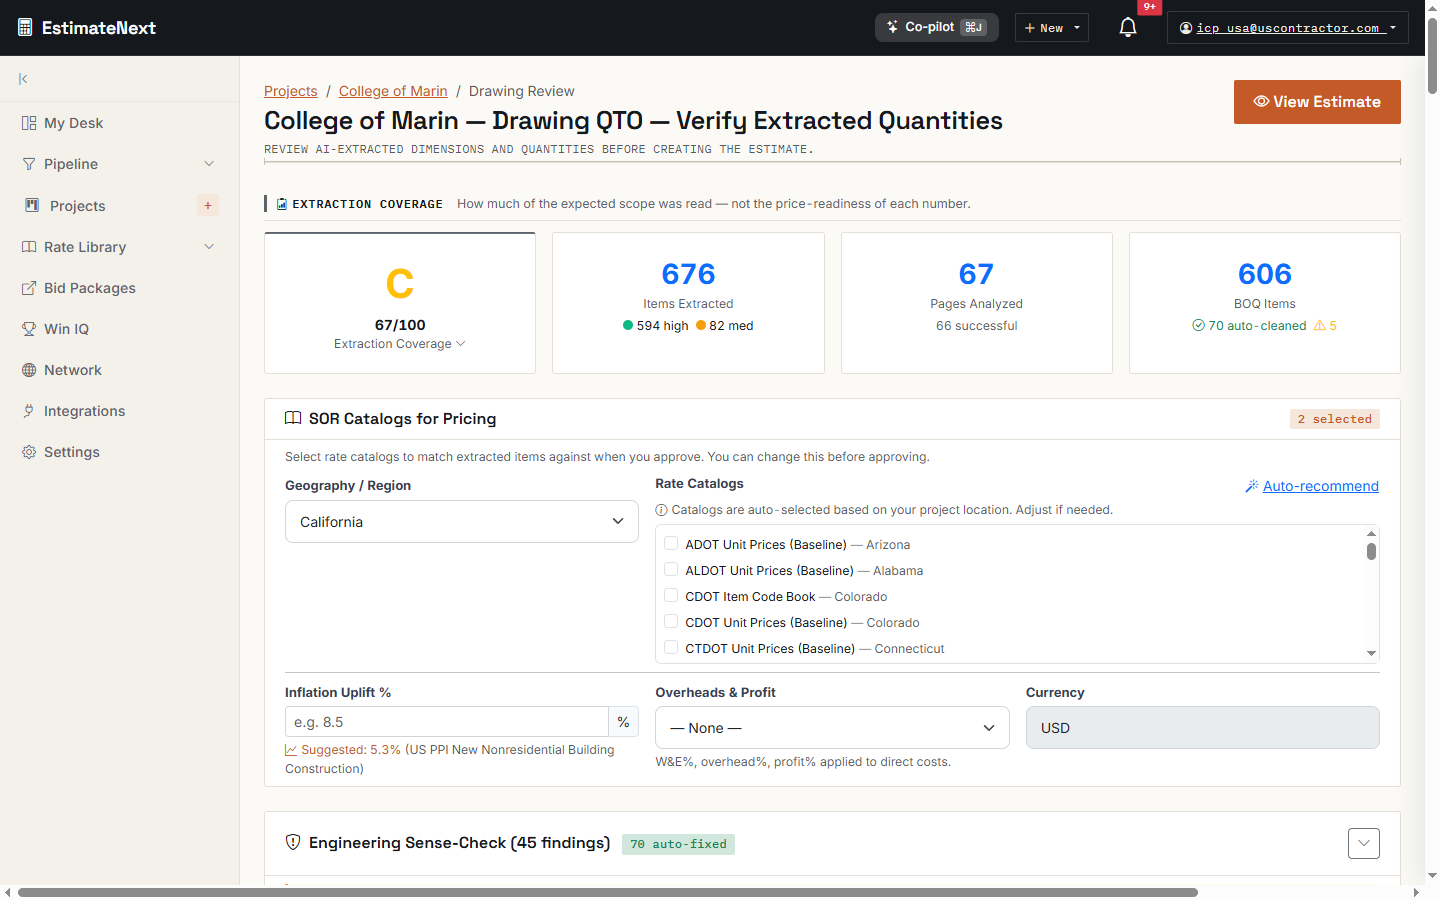Focus the Inflation Uplift % field
1440x900 pixels.
click(x=447, y=722)
